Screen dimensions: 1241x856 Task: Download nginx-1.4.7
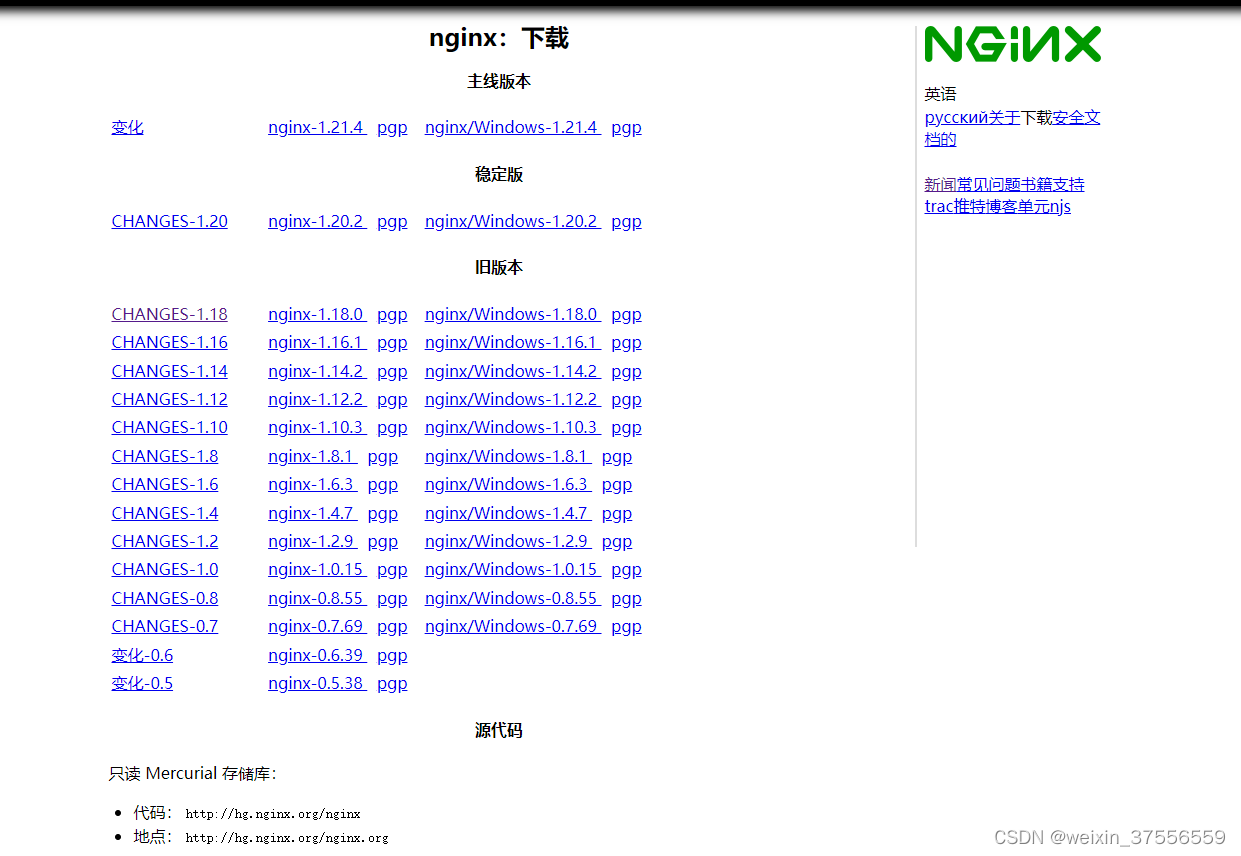tap(312, 513)
